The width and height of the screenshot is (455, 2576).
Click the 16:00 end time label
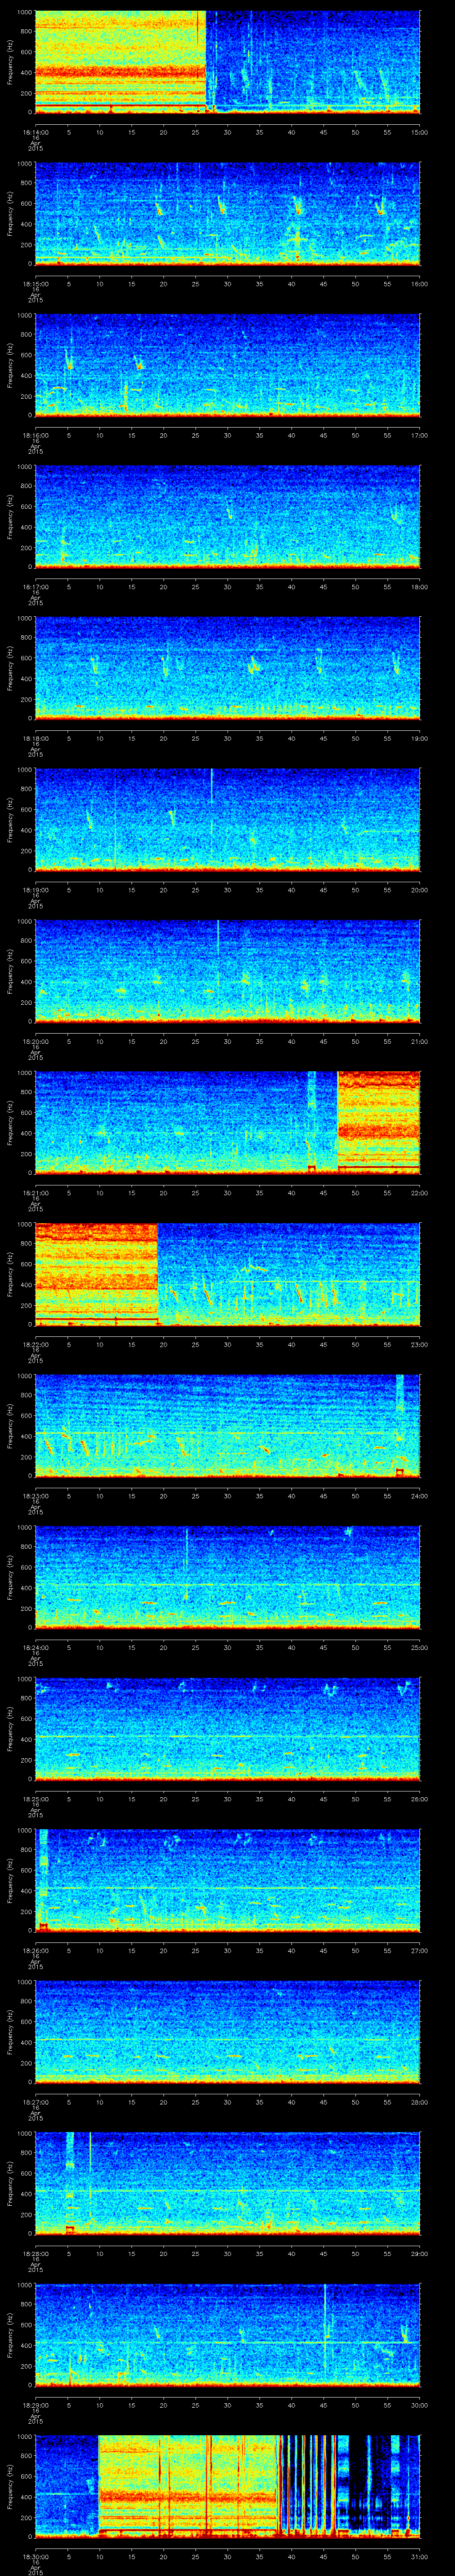point(420,284)
